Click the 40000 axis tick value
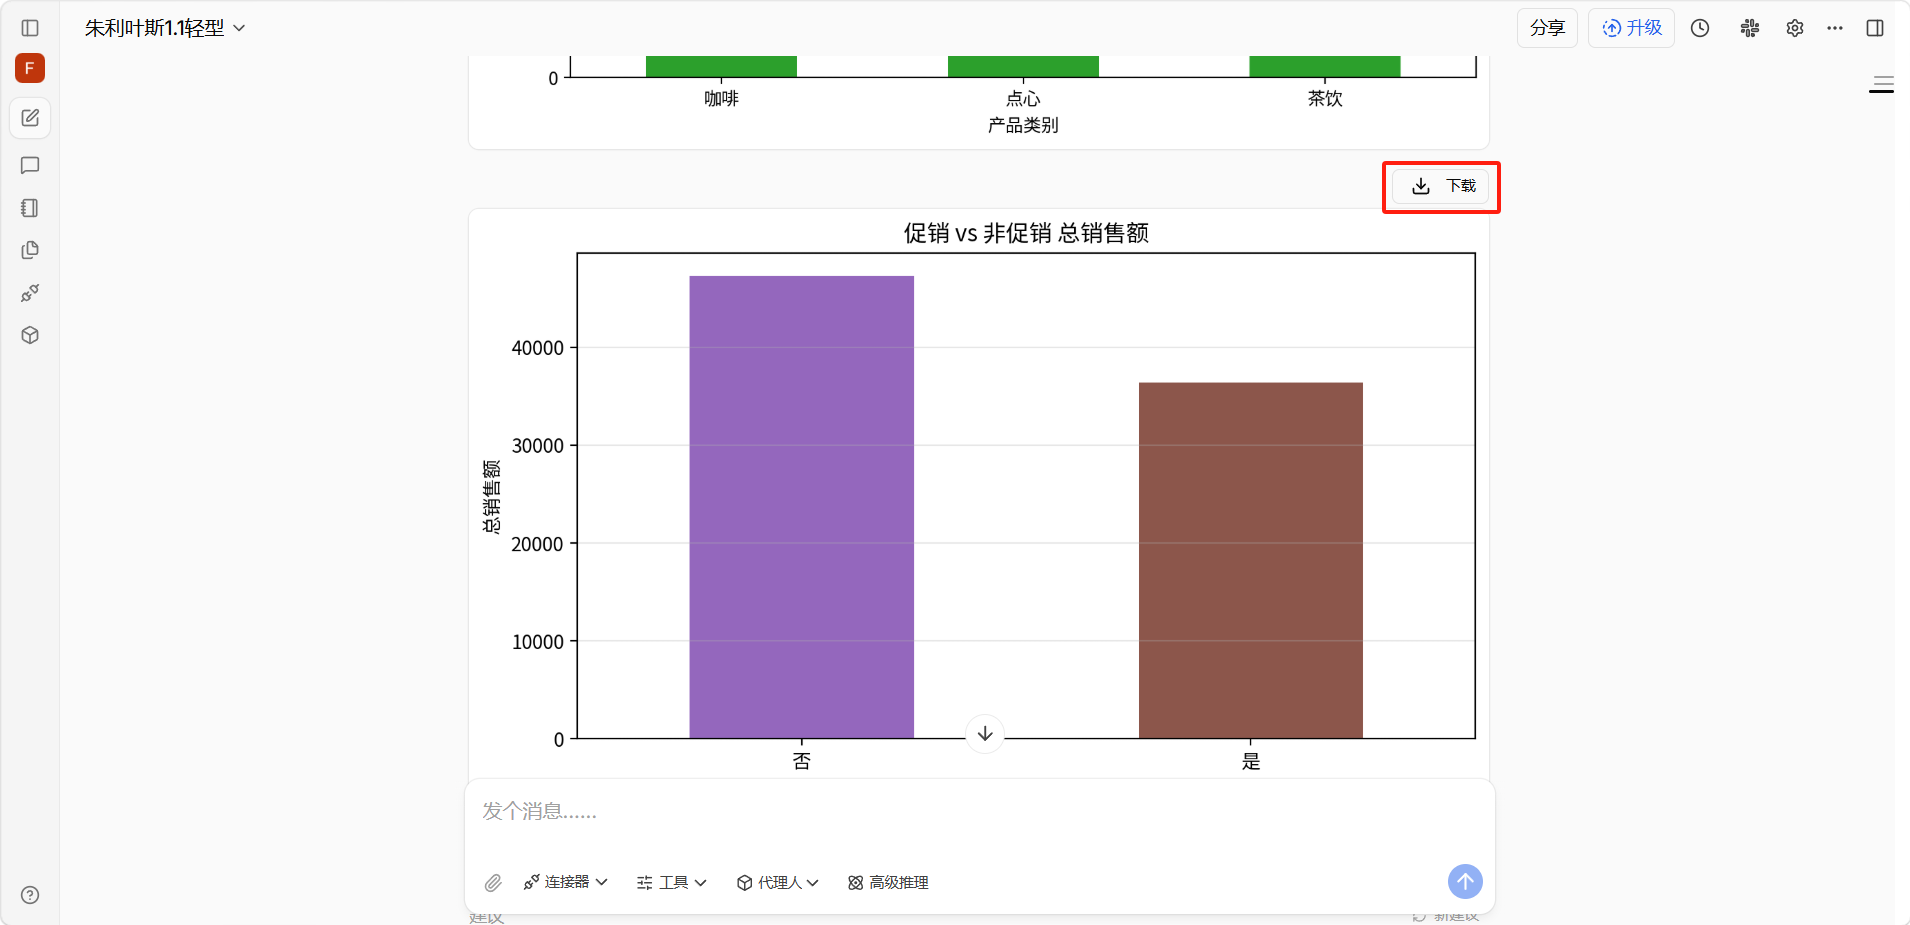Image resolution: width=1910 pixels, height=925 pixels. coord(538,348)
